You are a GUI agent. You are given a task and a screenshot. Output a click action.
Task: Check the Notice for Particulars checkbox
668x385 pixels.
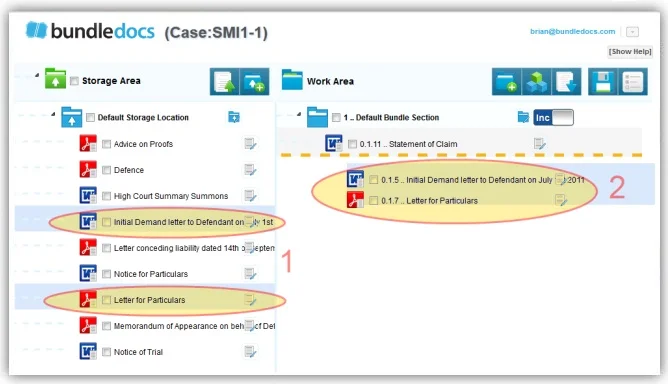point(107,274)
